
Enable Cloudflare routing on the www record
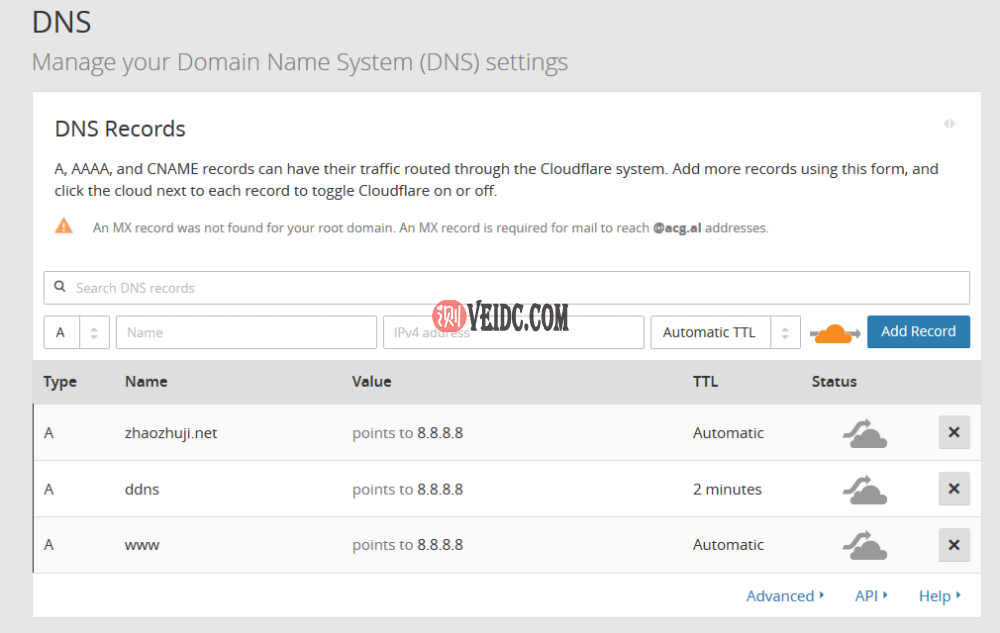tap(864, 545)
